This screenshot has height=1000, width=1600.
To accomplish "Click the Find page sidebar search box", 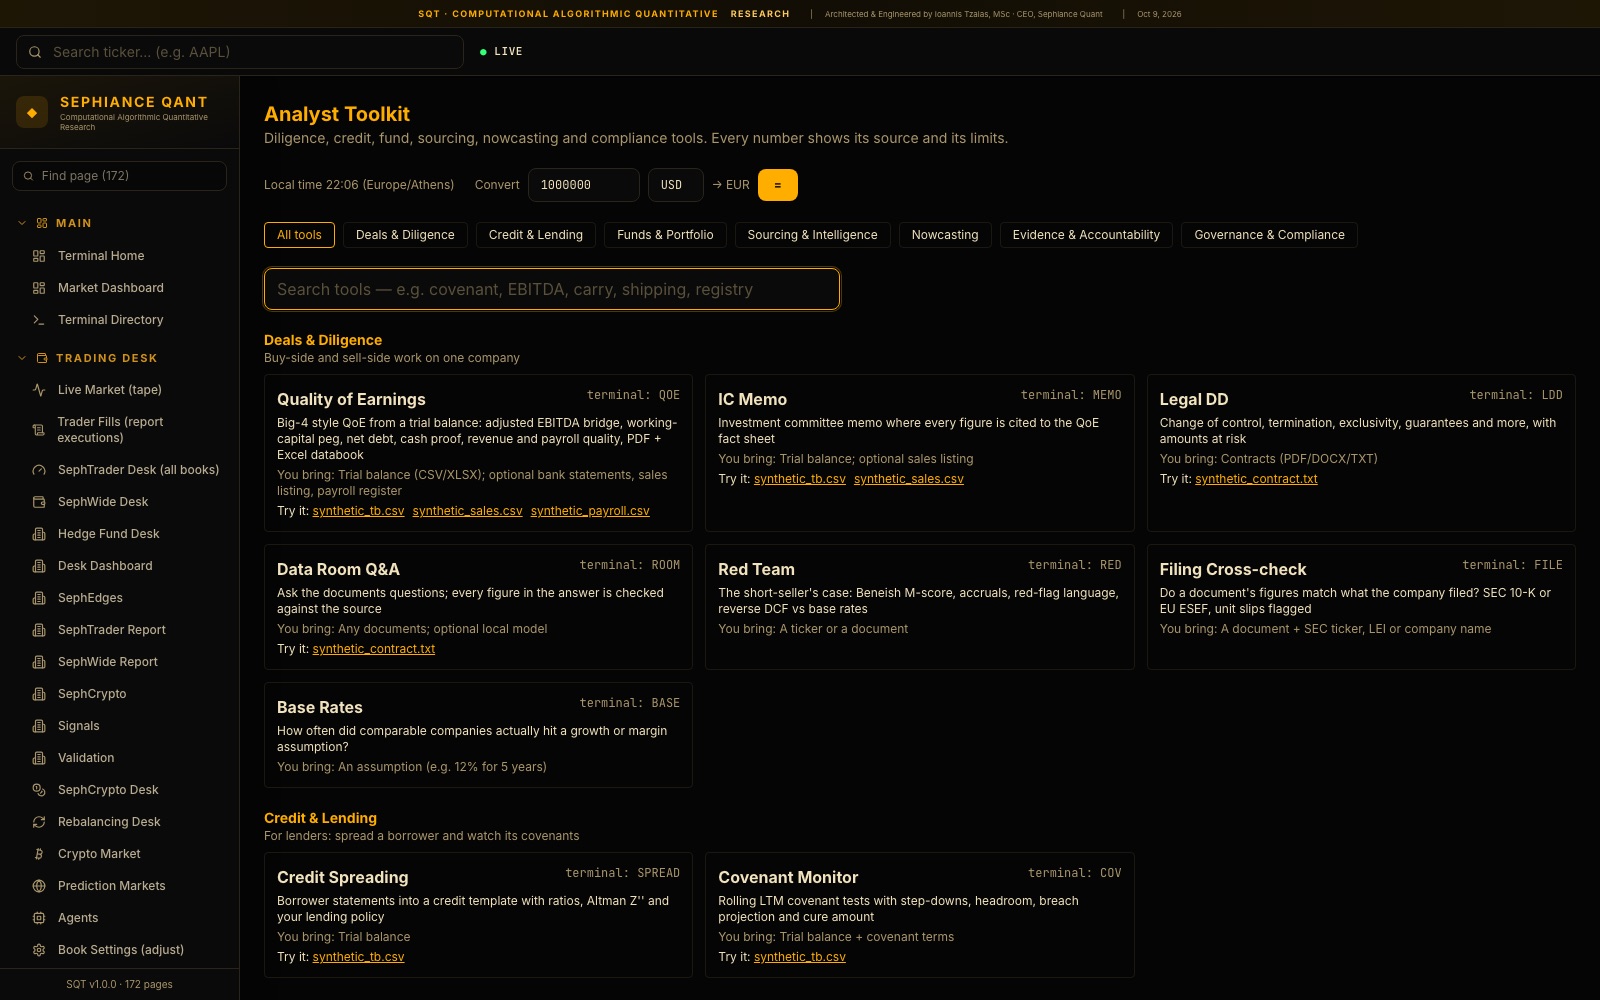I will 119,176.
